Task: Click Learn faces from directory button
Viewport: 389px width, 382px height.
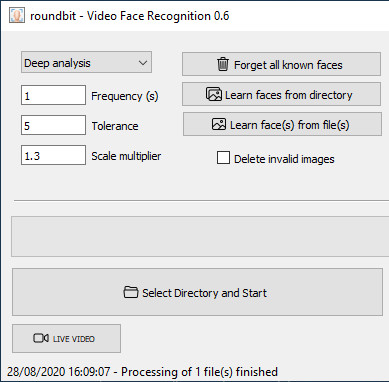Action: [x=281, y=94]
